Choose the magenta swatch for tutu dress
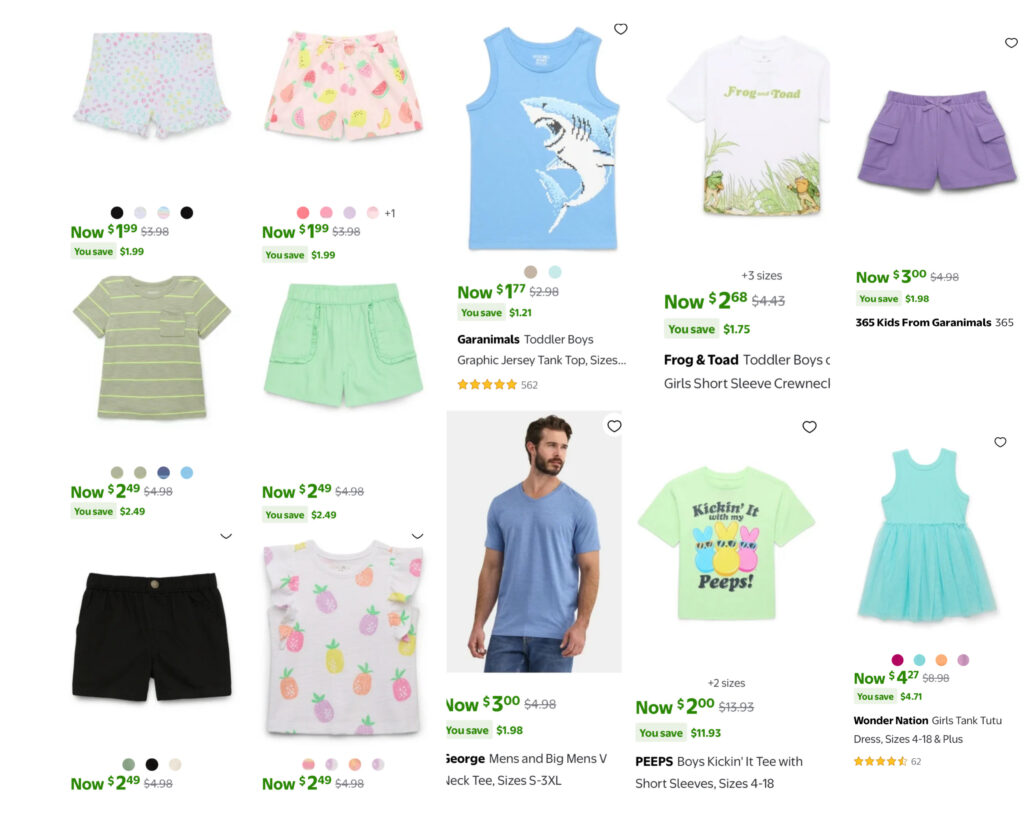The height and width of the screenshot is (813, 1024). click(x=897, y=660)
